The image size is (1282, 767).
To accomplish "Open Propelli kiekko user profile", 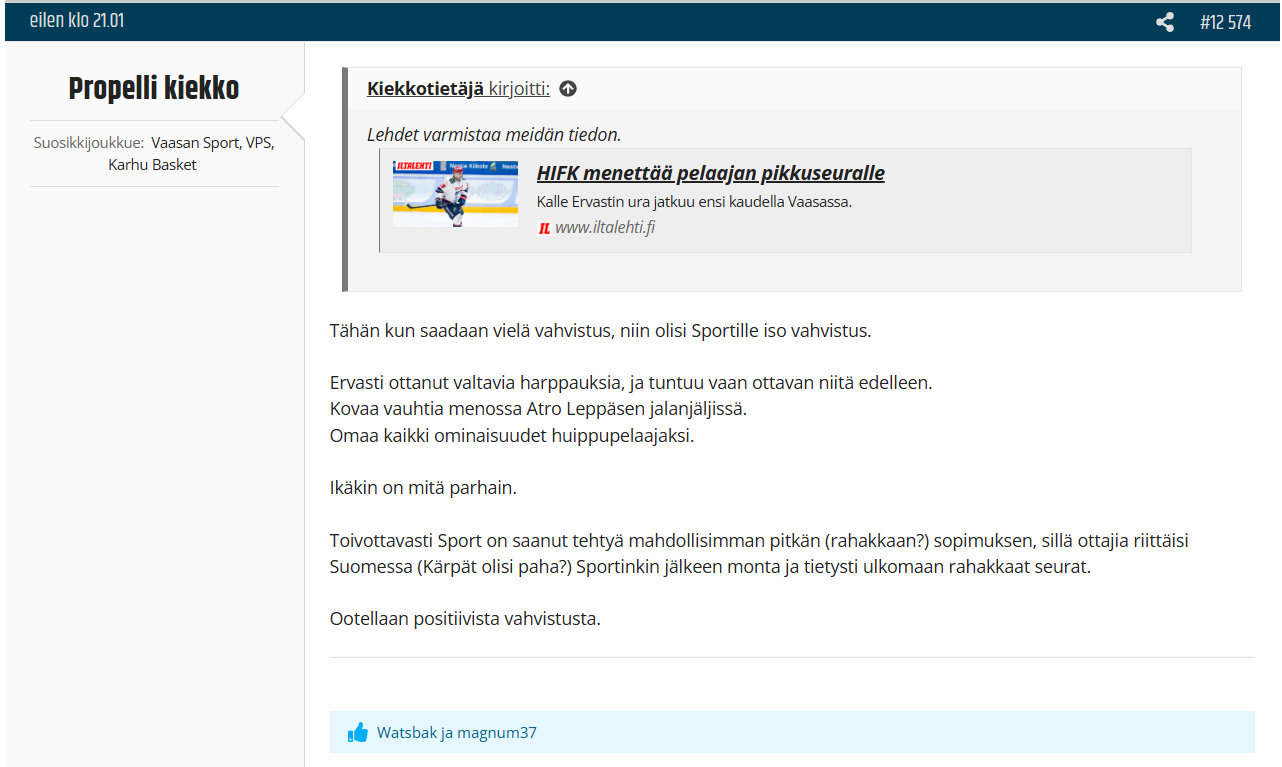I will click(154, 89).
